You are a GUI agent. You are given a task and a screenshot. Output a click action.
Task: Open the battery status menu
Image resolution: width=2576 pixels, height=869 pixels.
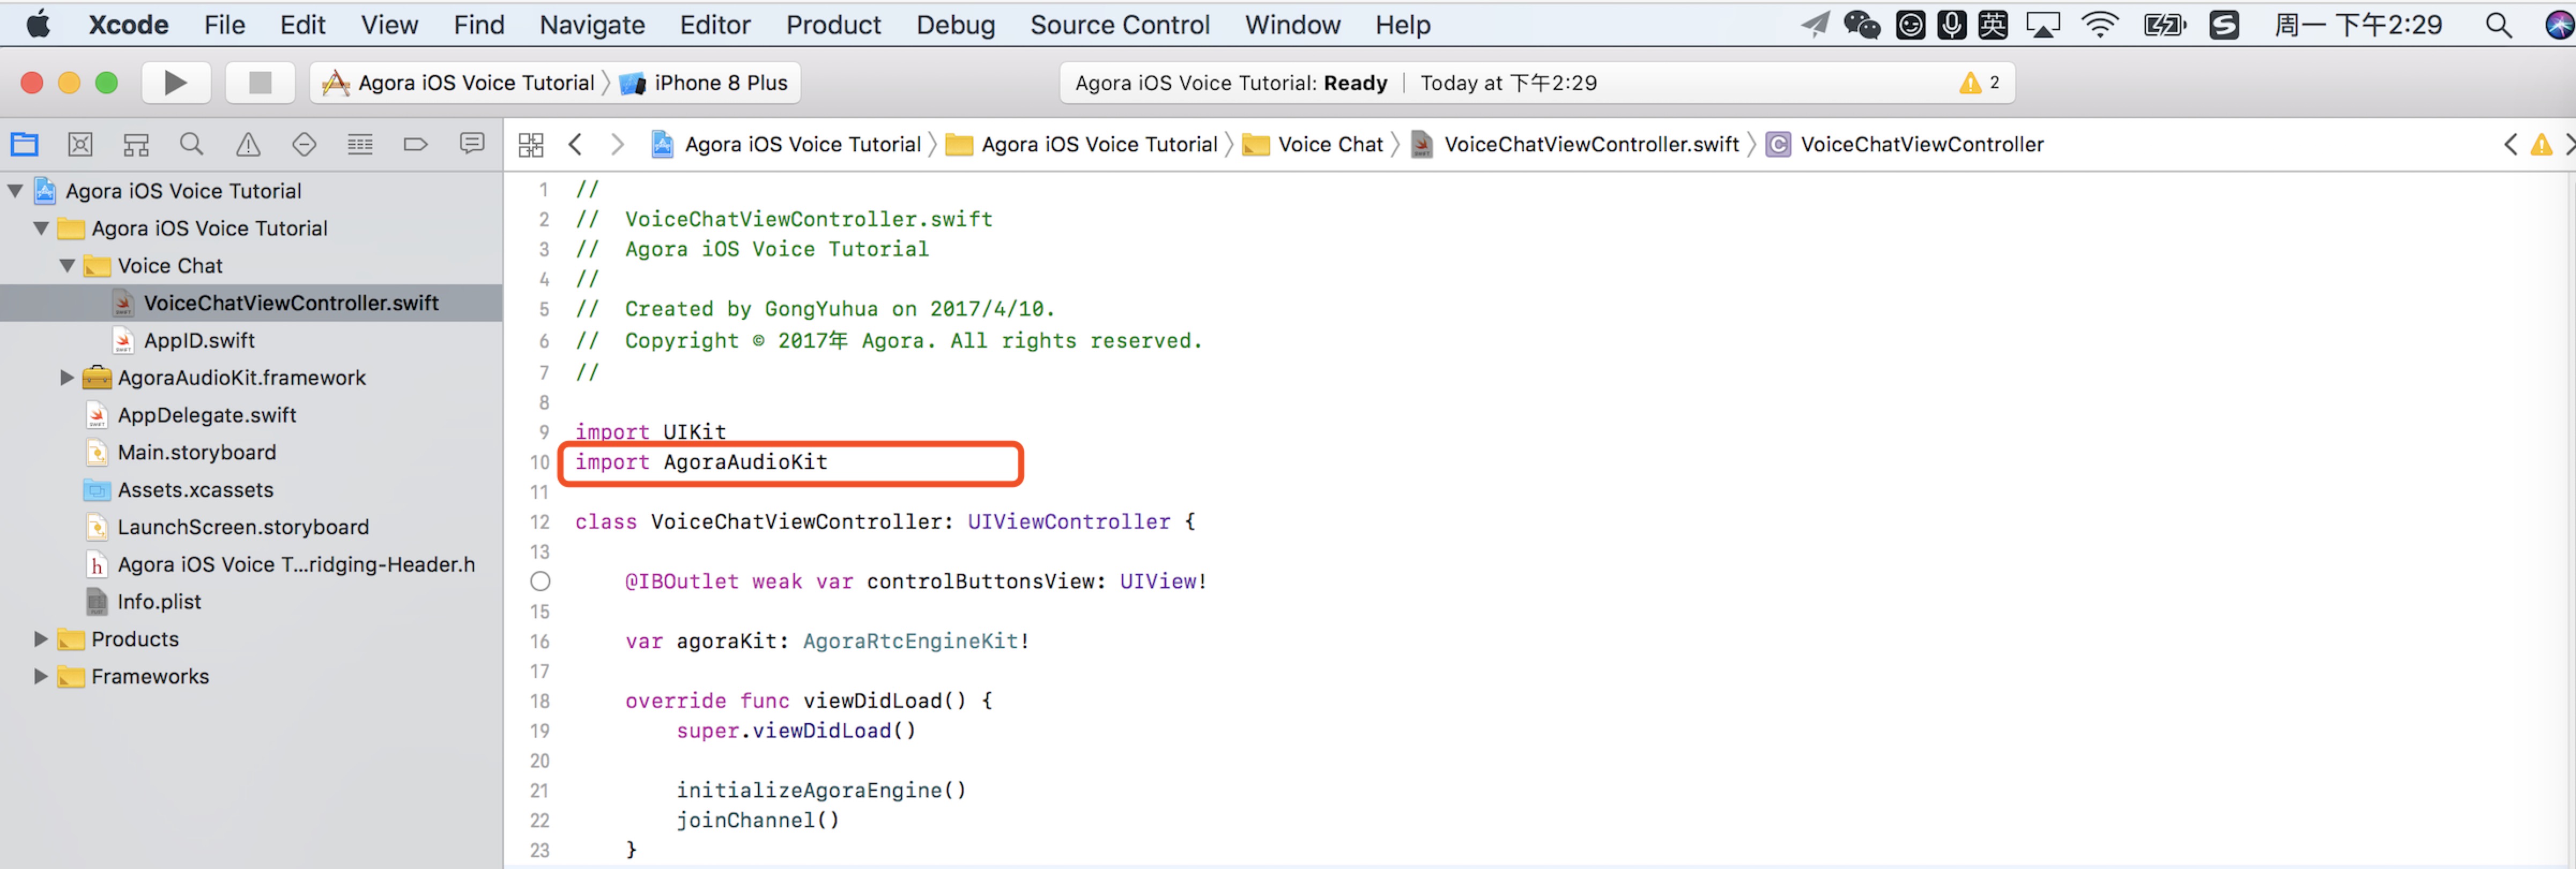[x=2164, y=25]
